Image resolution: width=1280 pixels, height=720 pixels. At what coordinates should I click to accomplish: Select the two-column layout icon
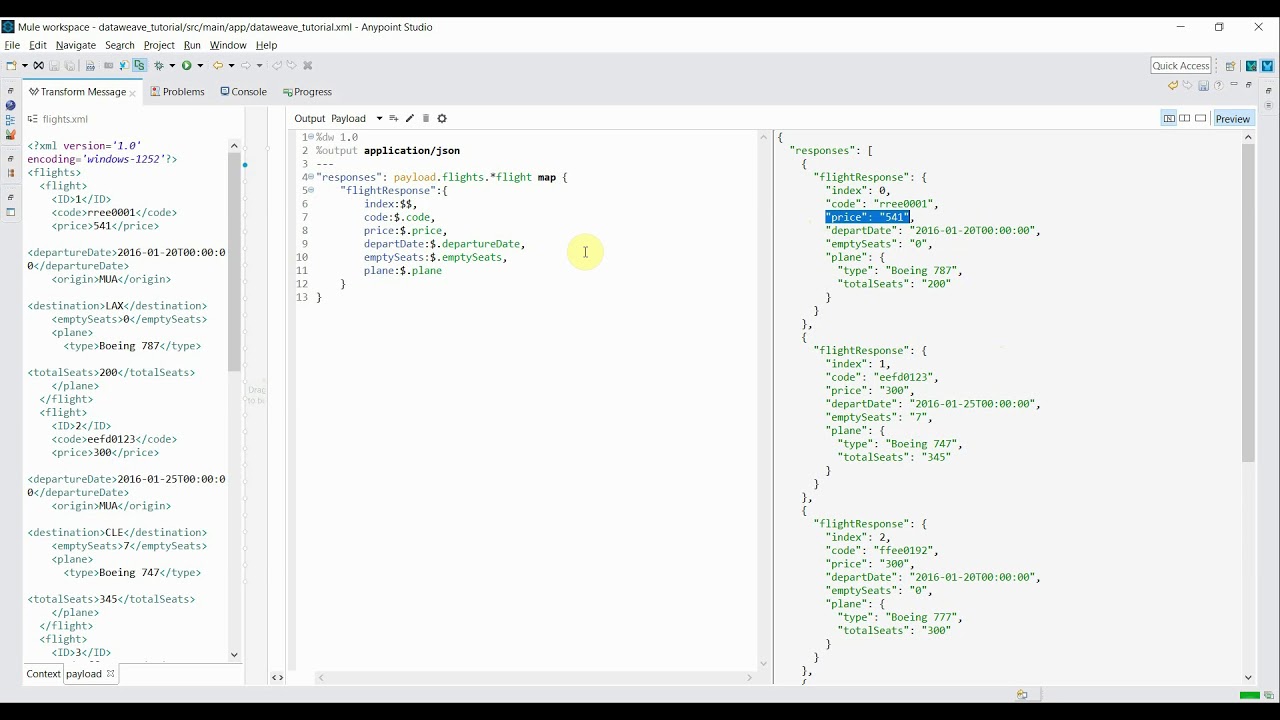[x=1185, y=119]
